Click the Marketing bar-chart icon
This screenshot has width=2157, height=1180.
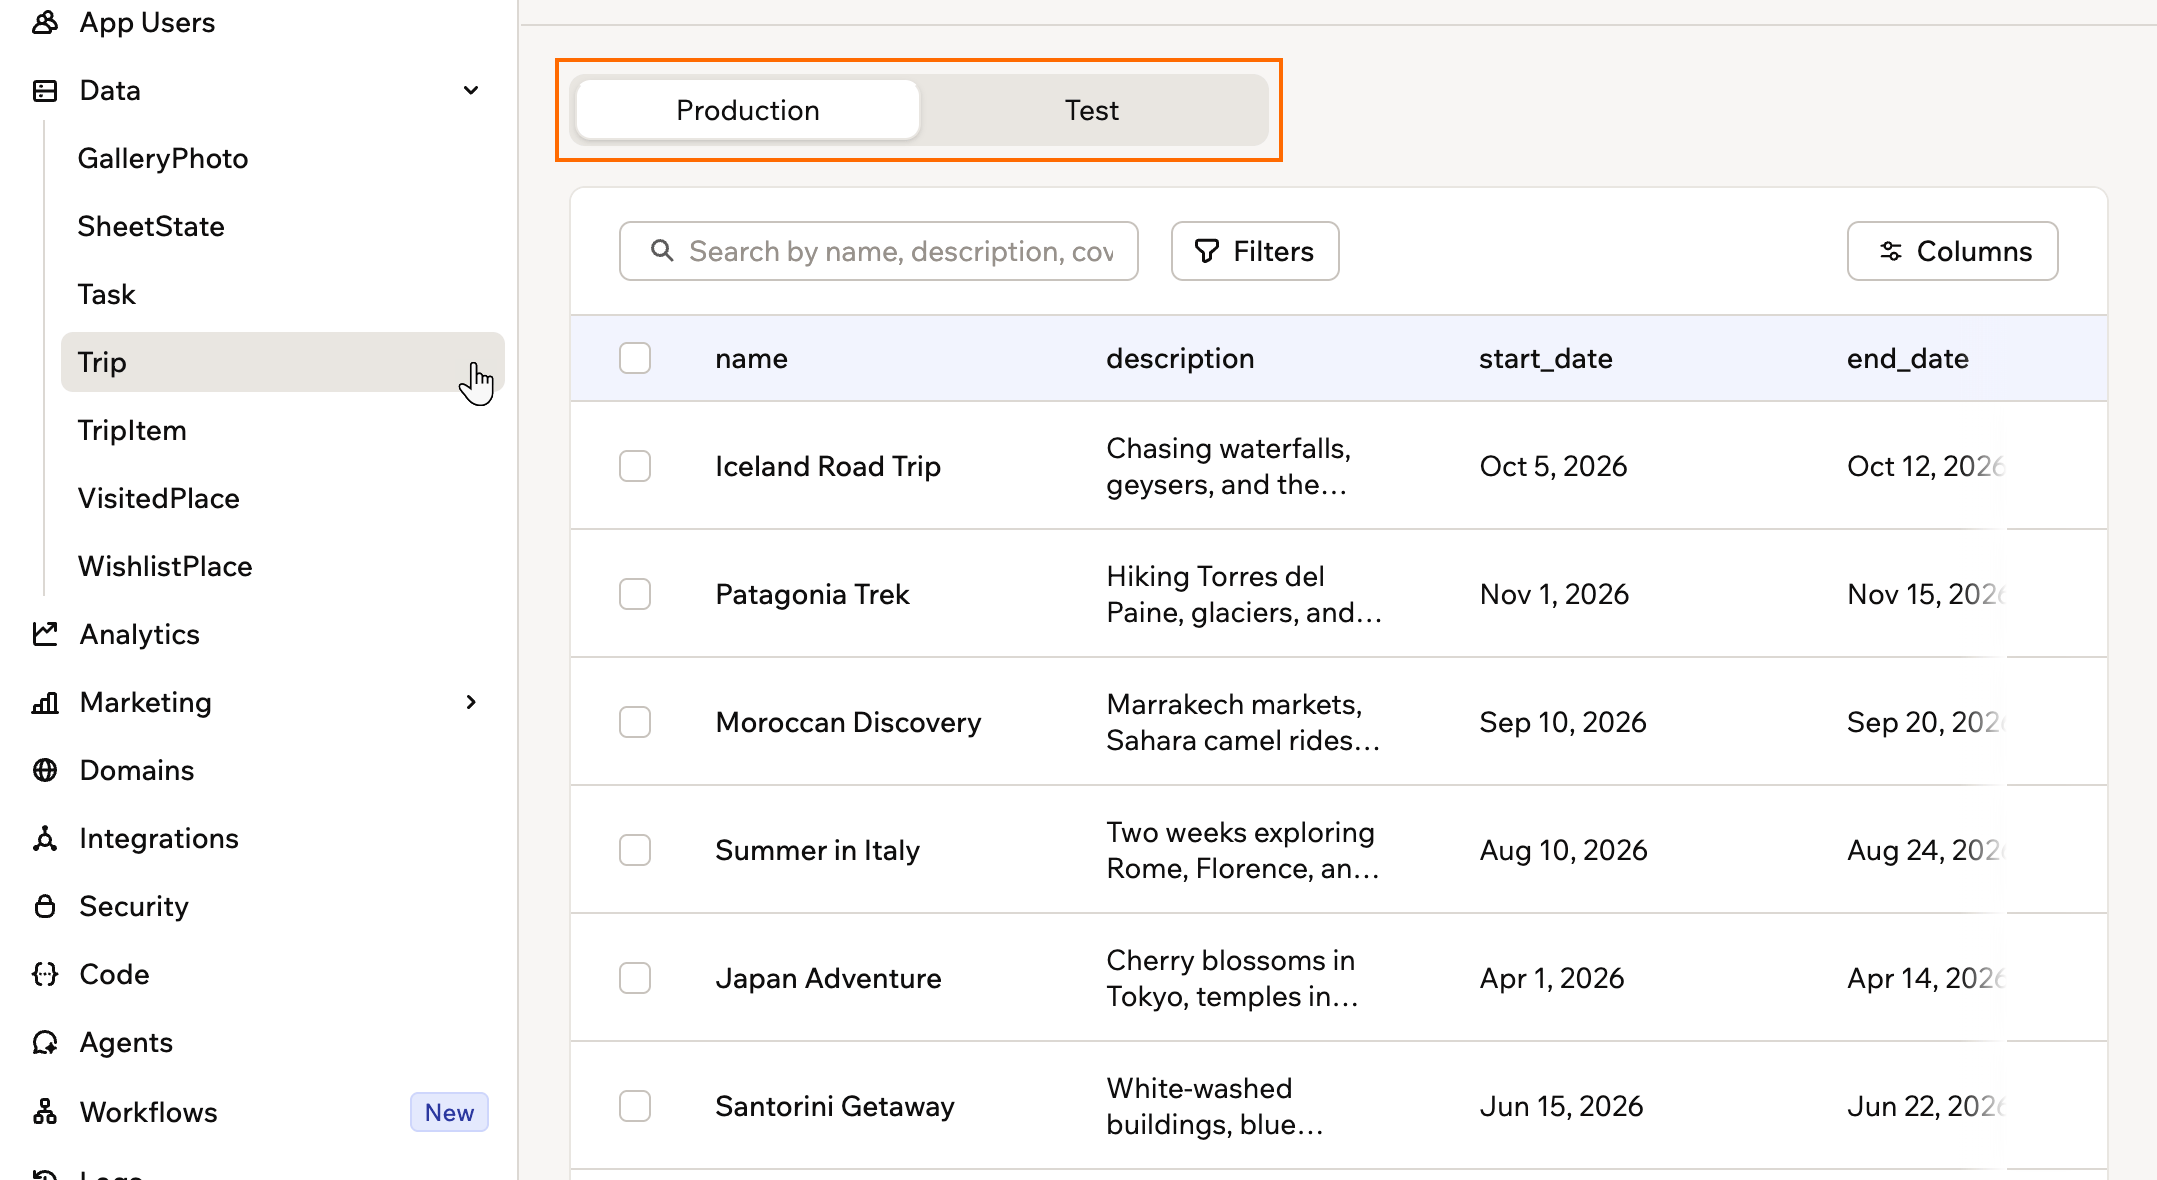(45, 702)
